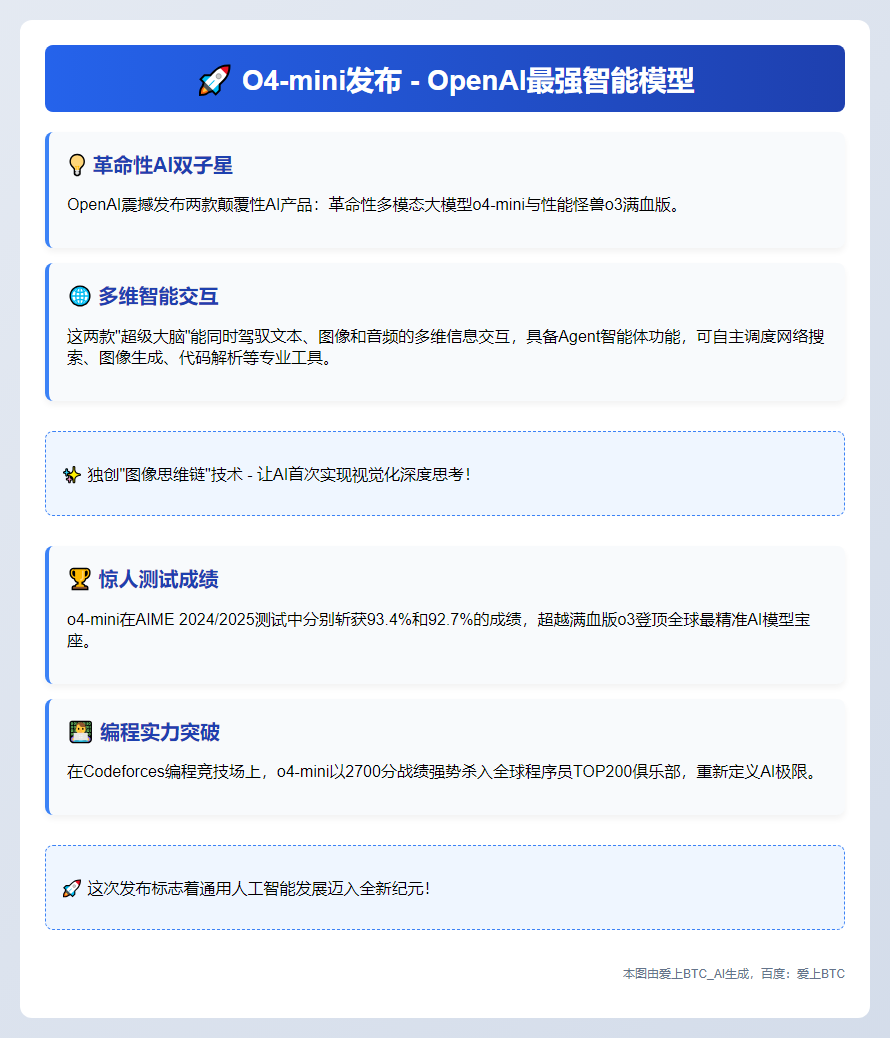
Task: Click the paragraph starting OpenAI震撼发布两款颠覆性AI产品
Action: [375, 205]
